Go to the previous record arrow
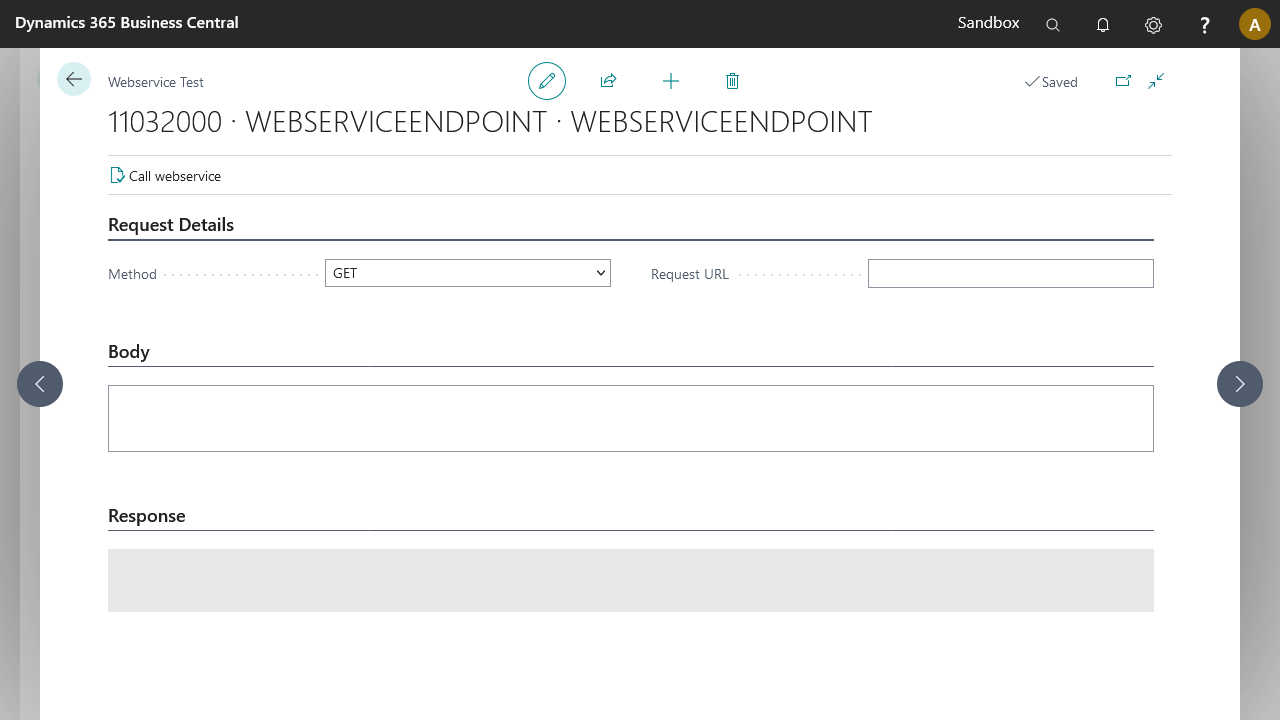Screen dimensions: 1280x720 pyautogui.click(x=40, y=384)
